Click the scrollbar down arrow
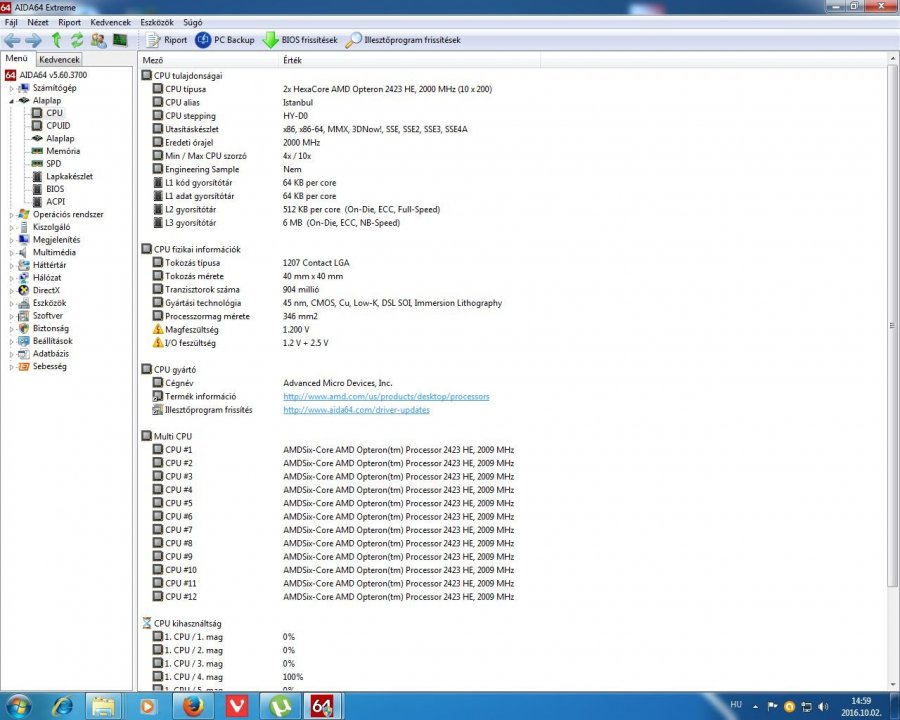Screen dimensions: 900x720 893,684
